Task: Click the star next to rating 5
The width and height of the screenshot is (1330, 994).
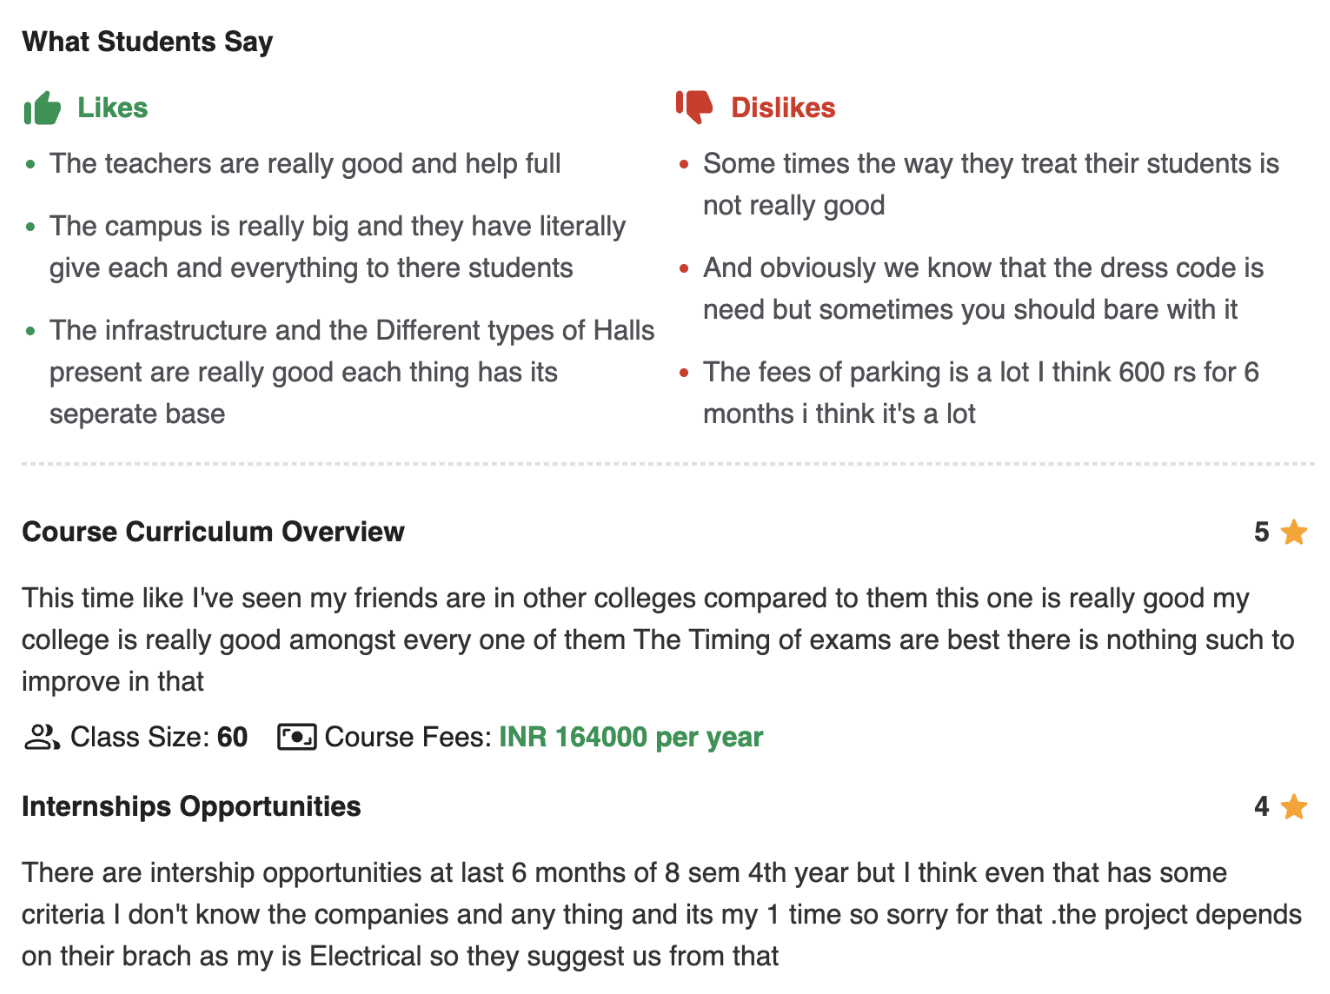Action: [x=1293, y=532]
